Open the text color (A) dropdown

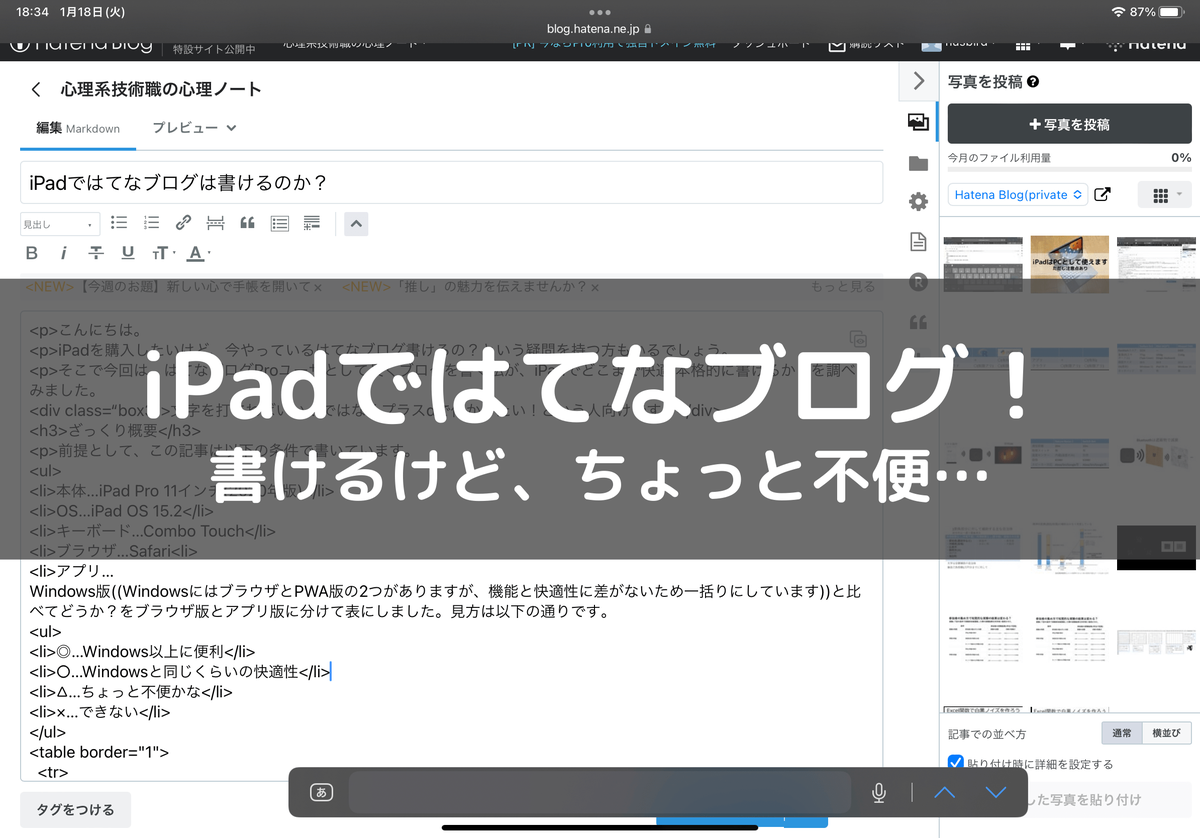(x=198, y=253)
